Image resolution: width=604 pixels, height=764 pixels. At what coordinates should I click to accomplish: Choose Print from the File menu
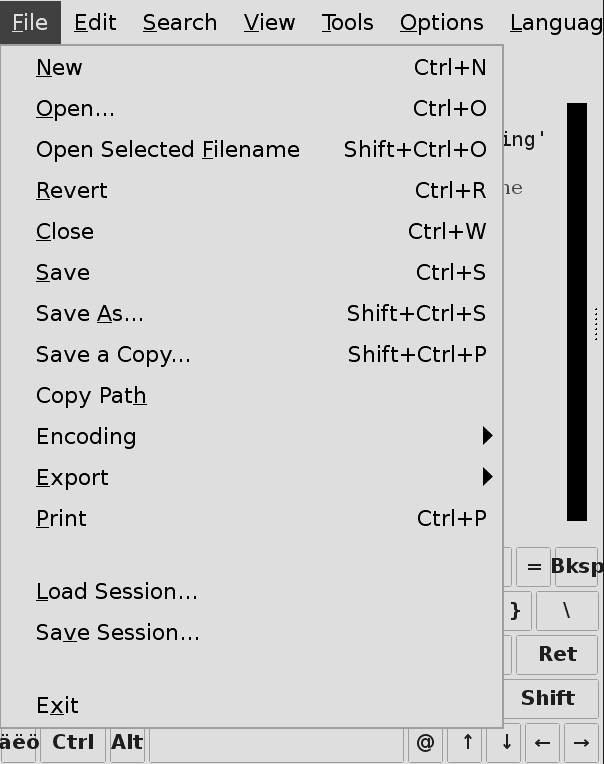pyautogui.click(x=61, y=519)
